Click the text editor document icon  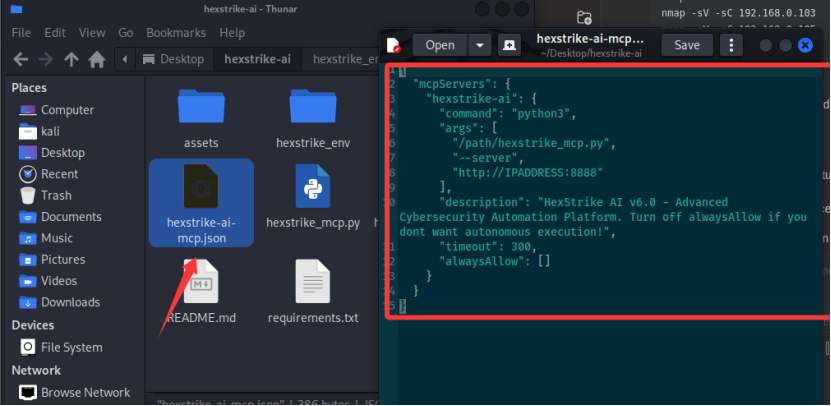[x=393, y=46]
